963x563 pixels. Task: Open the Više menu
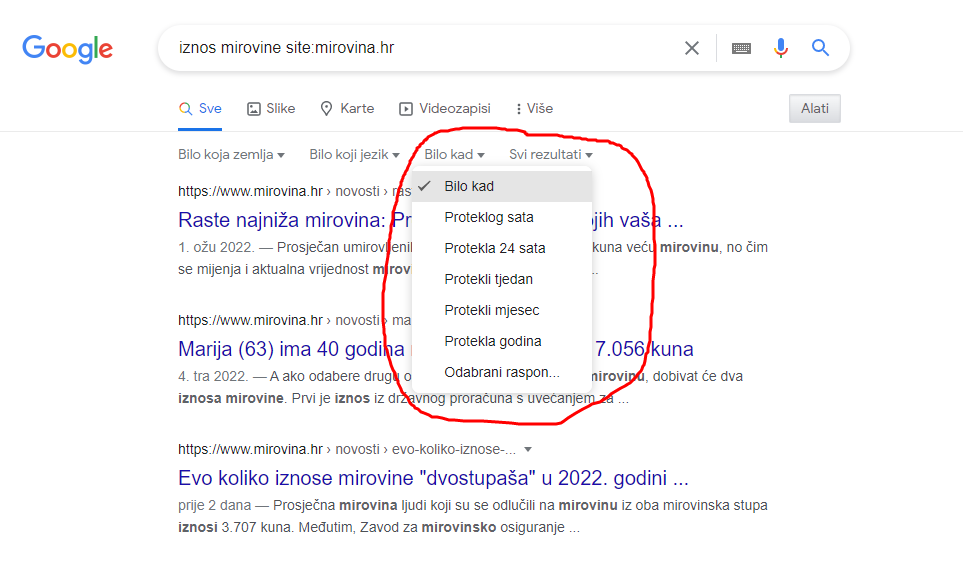[534, 109]
